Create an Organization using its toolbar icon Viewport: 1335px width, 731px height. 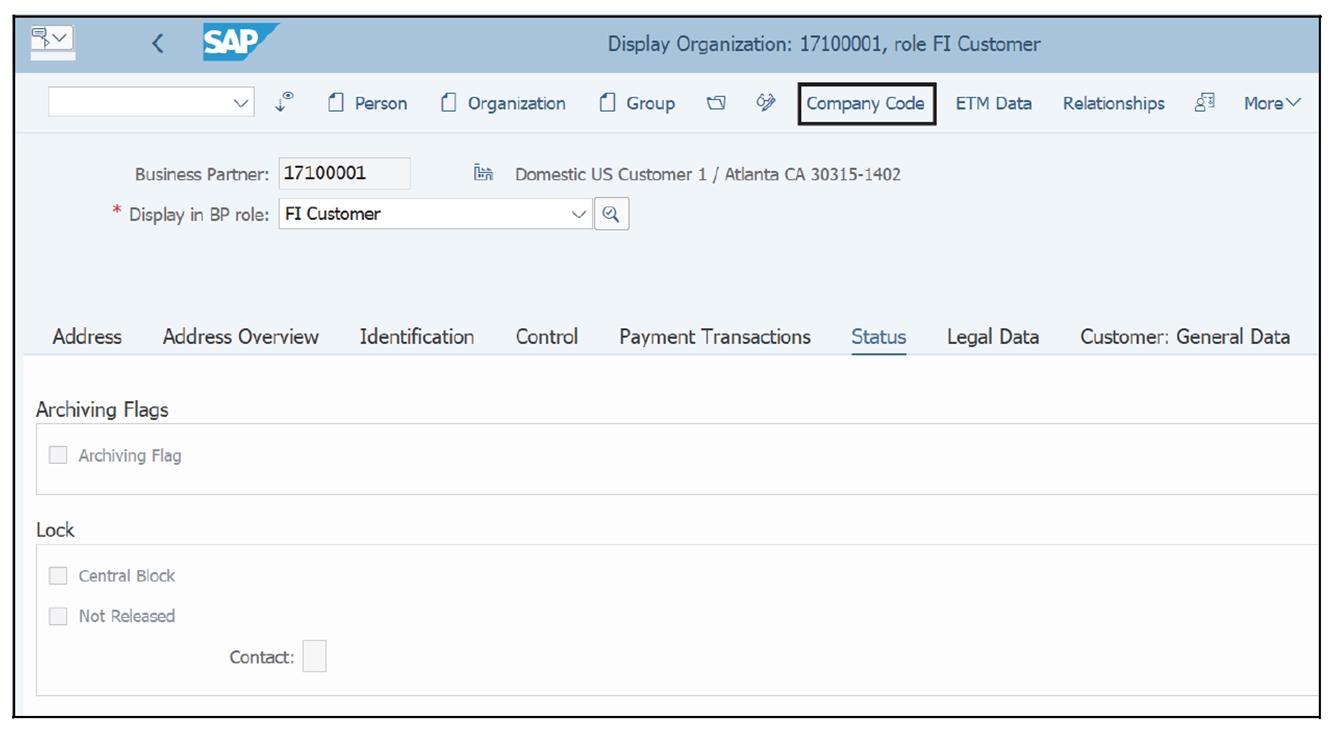tap(449, 103)
